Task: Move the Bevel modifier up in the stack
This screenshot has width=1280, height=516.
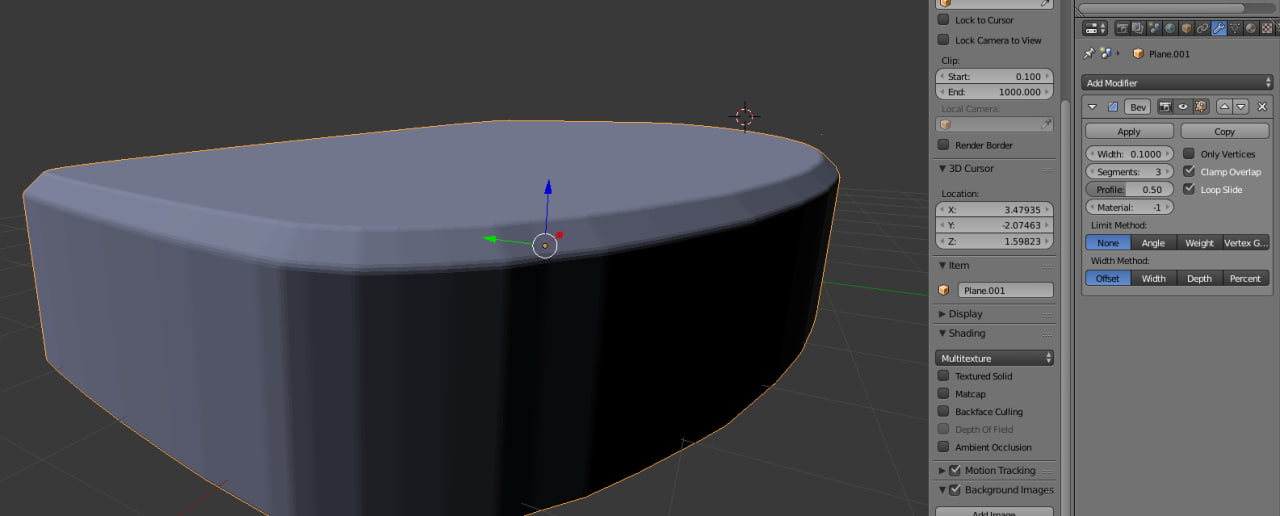Action: click(1225, 107)
